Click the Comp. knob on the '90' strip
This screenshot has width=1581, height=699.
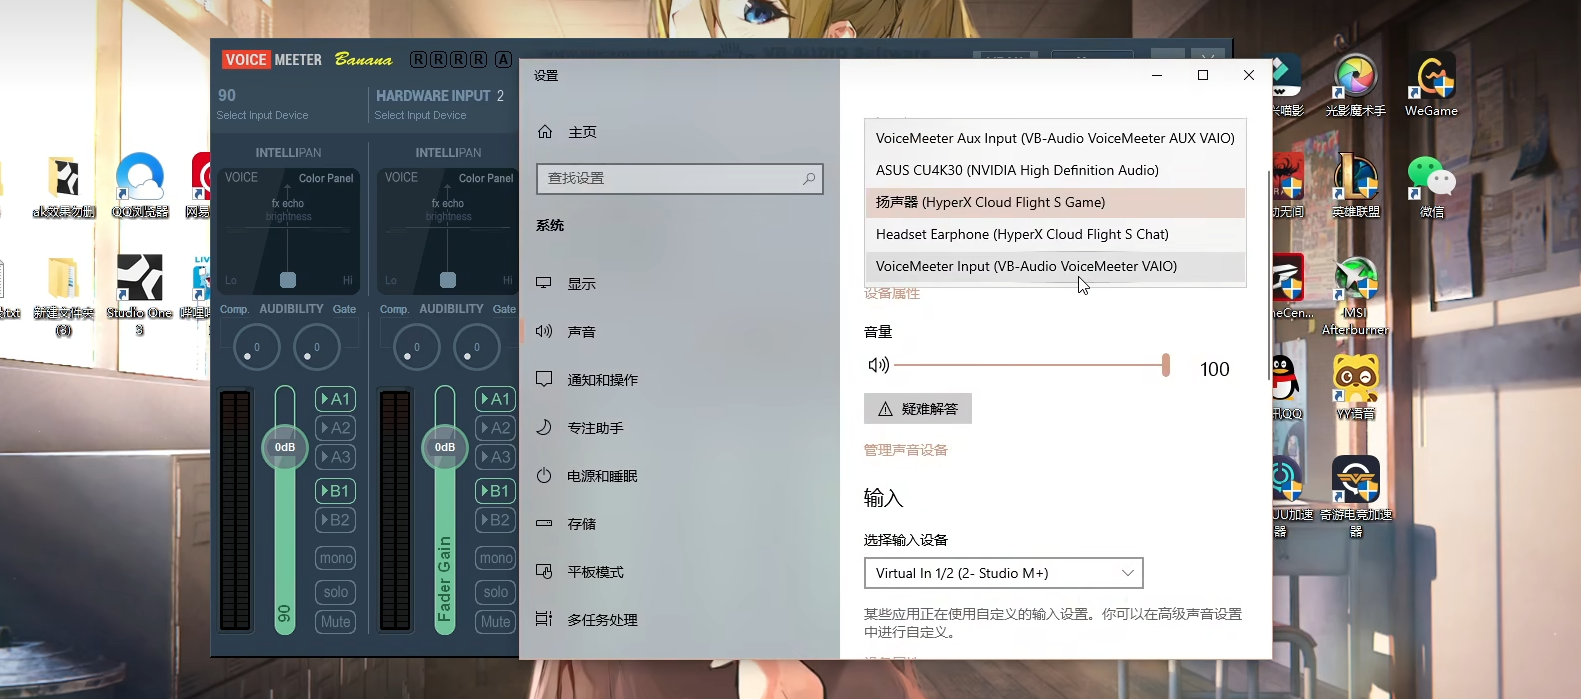(x=256, y=348)
